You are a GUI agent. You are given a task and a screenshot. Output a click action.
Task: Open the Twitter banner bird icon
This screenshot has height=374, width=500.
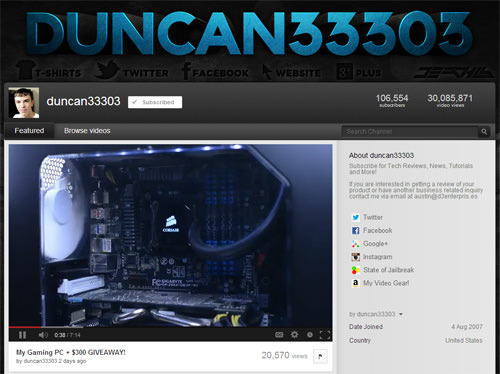click(x=107, y=70)
